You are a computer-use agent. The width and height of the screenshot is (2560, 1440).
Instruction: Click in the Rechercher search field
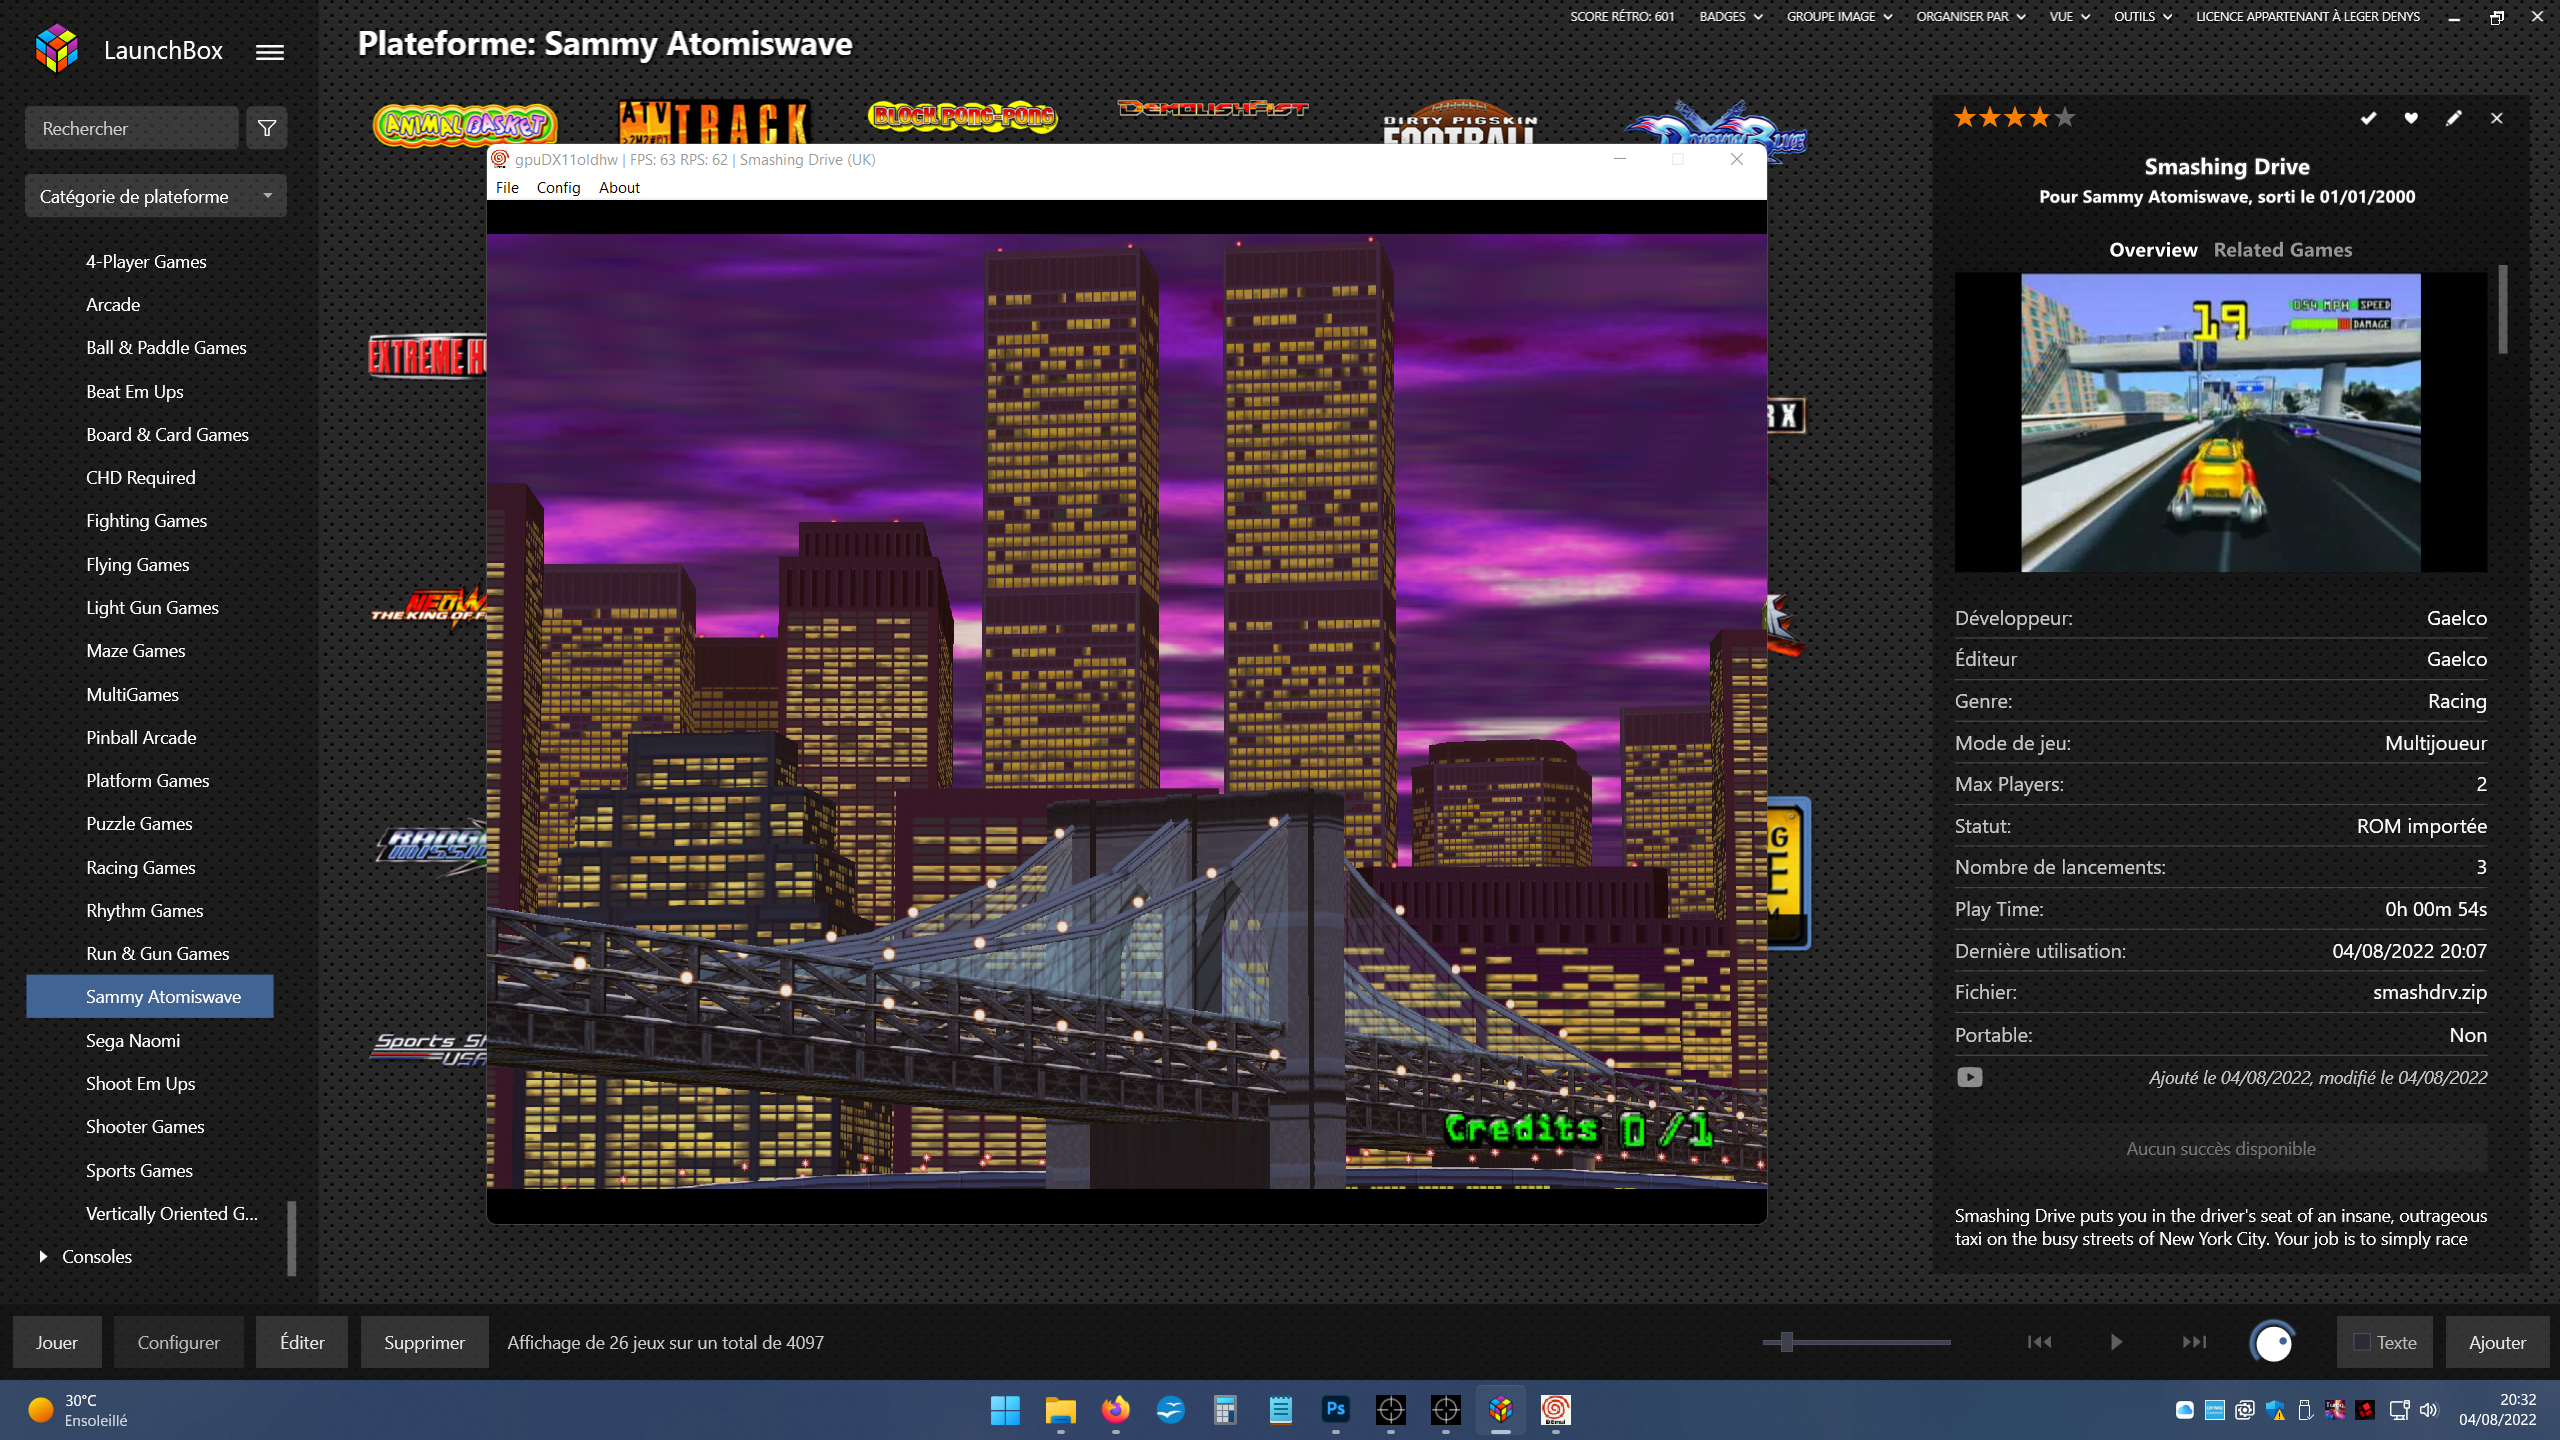tap(131, 128)
